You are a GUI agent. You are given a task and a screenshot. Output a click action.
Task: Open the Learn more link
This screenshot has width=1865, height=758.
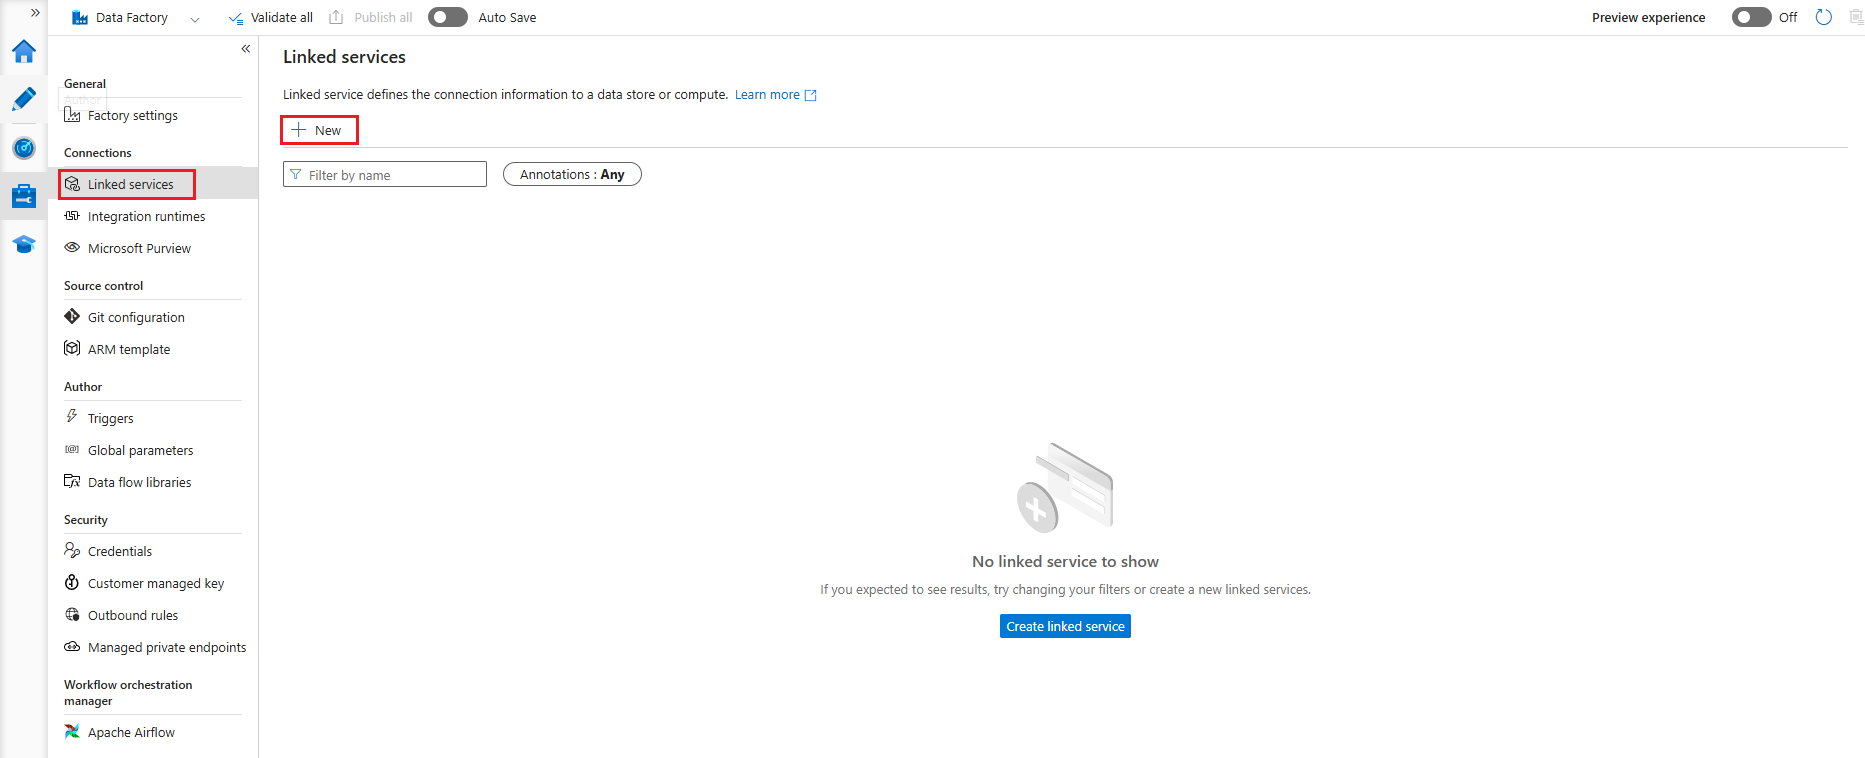[767, 95]
